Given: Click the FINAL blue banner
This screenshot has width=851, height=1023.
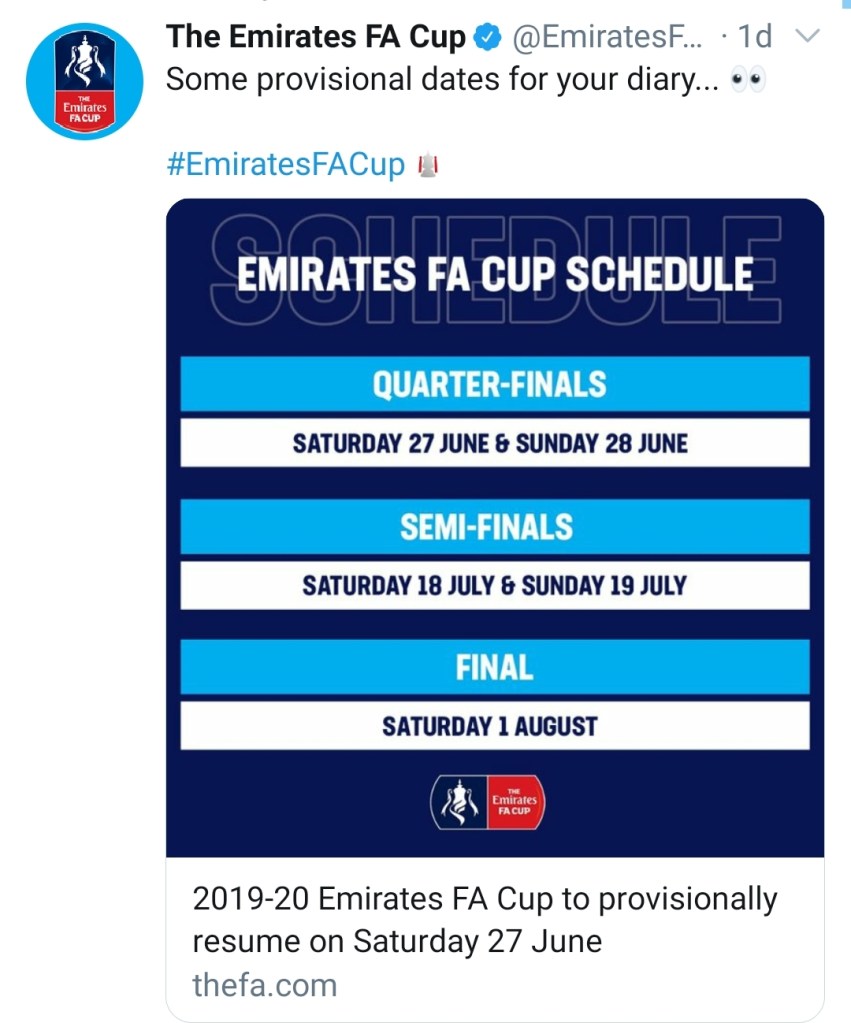Looking at the screenshot, I should pos(494,667).
